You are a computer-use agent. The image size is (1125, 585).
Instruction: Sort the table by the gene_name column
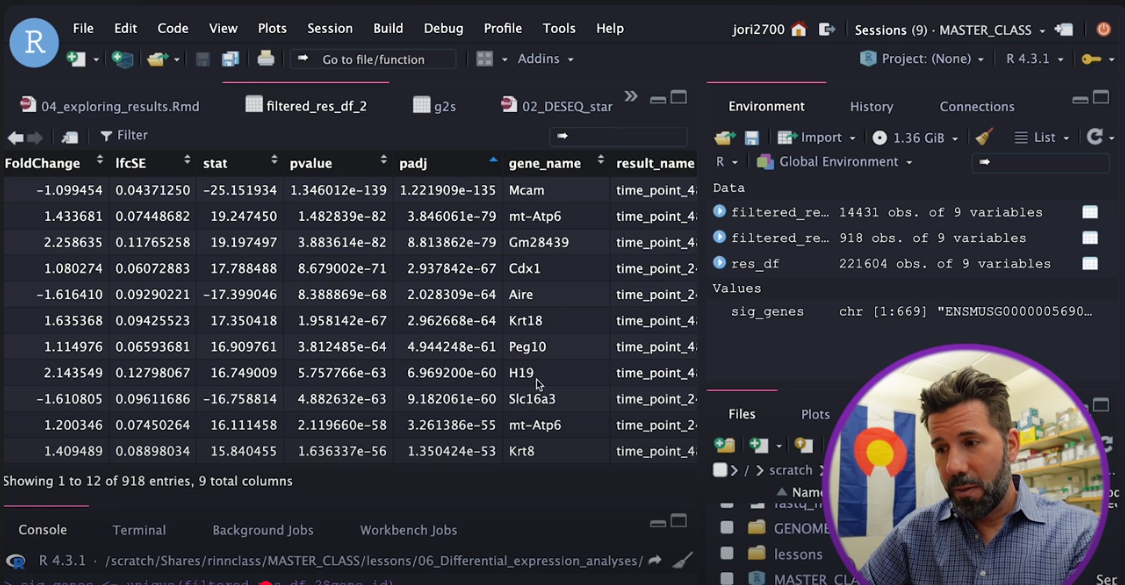pyautogui.click(x=555, y=163)
